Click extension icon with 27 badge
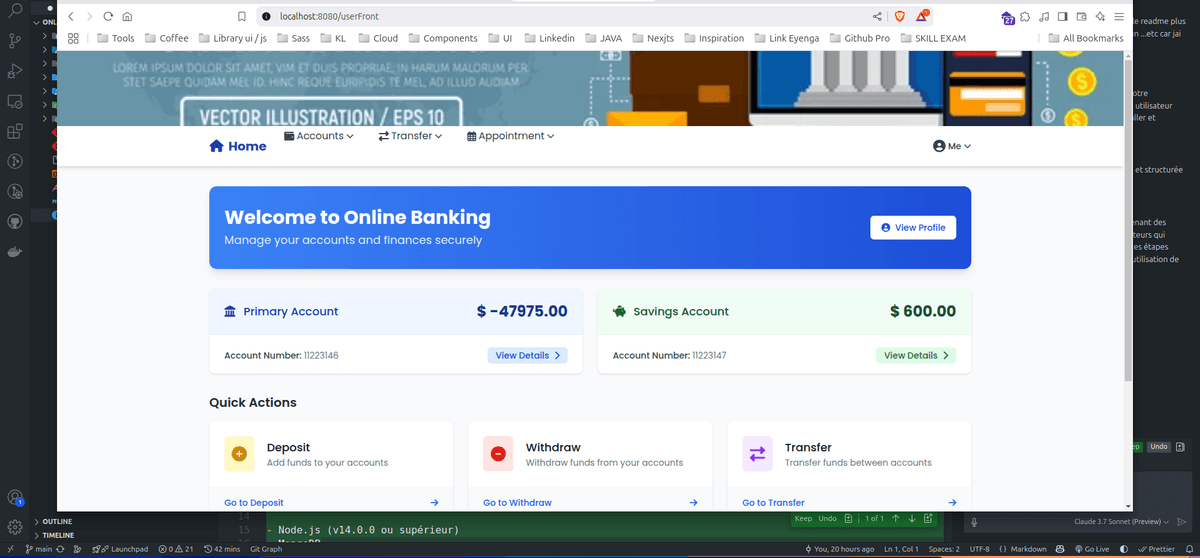This screenshot has height=558, width=1200. (x=1008, y=17)
